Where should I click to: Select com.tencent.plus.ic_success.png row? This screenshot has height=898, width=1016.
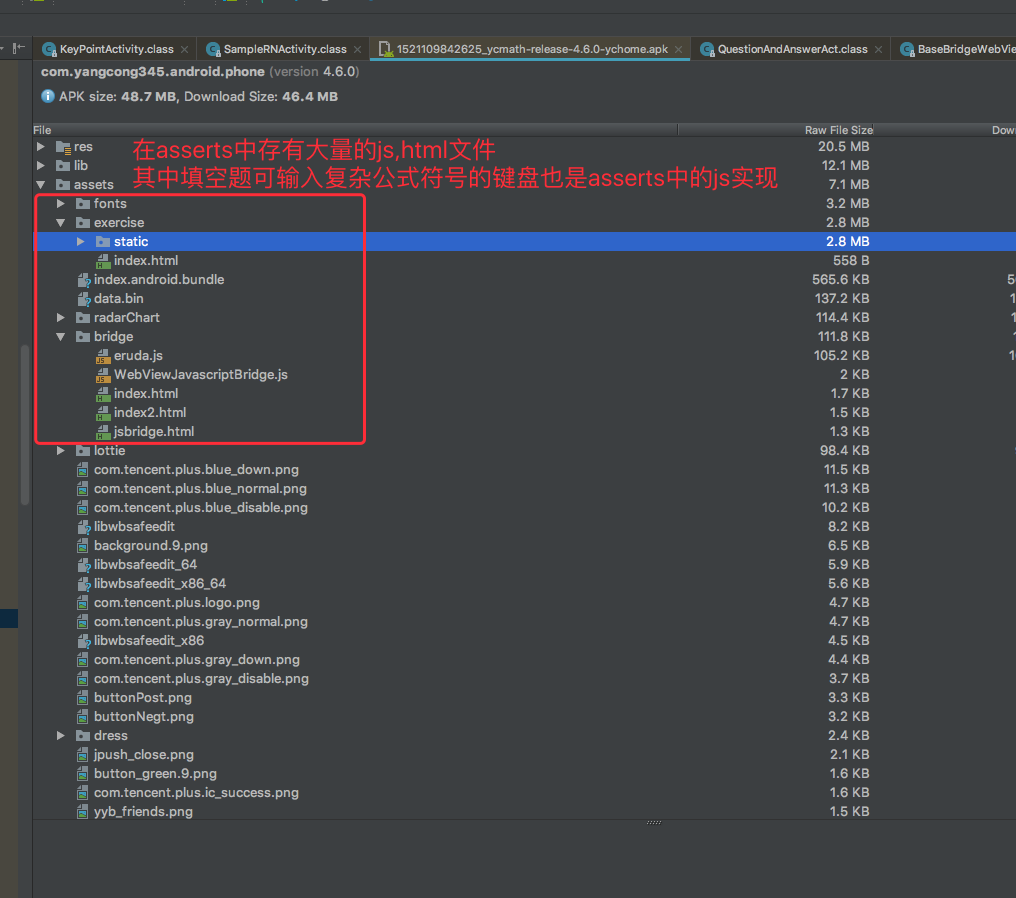[524, 792]
